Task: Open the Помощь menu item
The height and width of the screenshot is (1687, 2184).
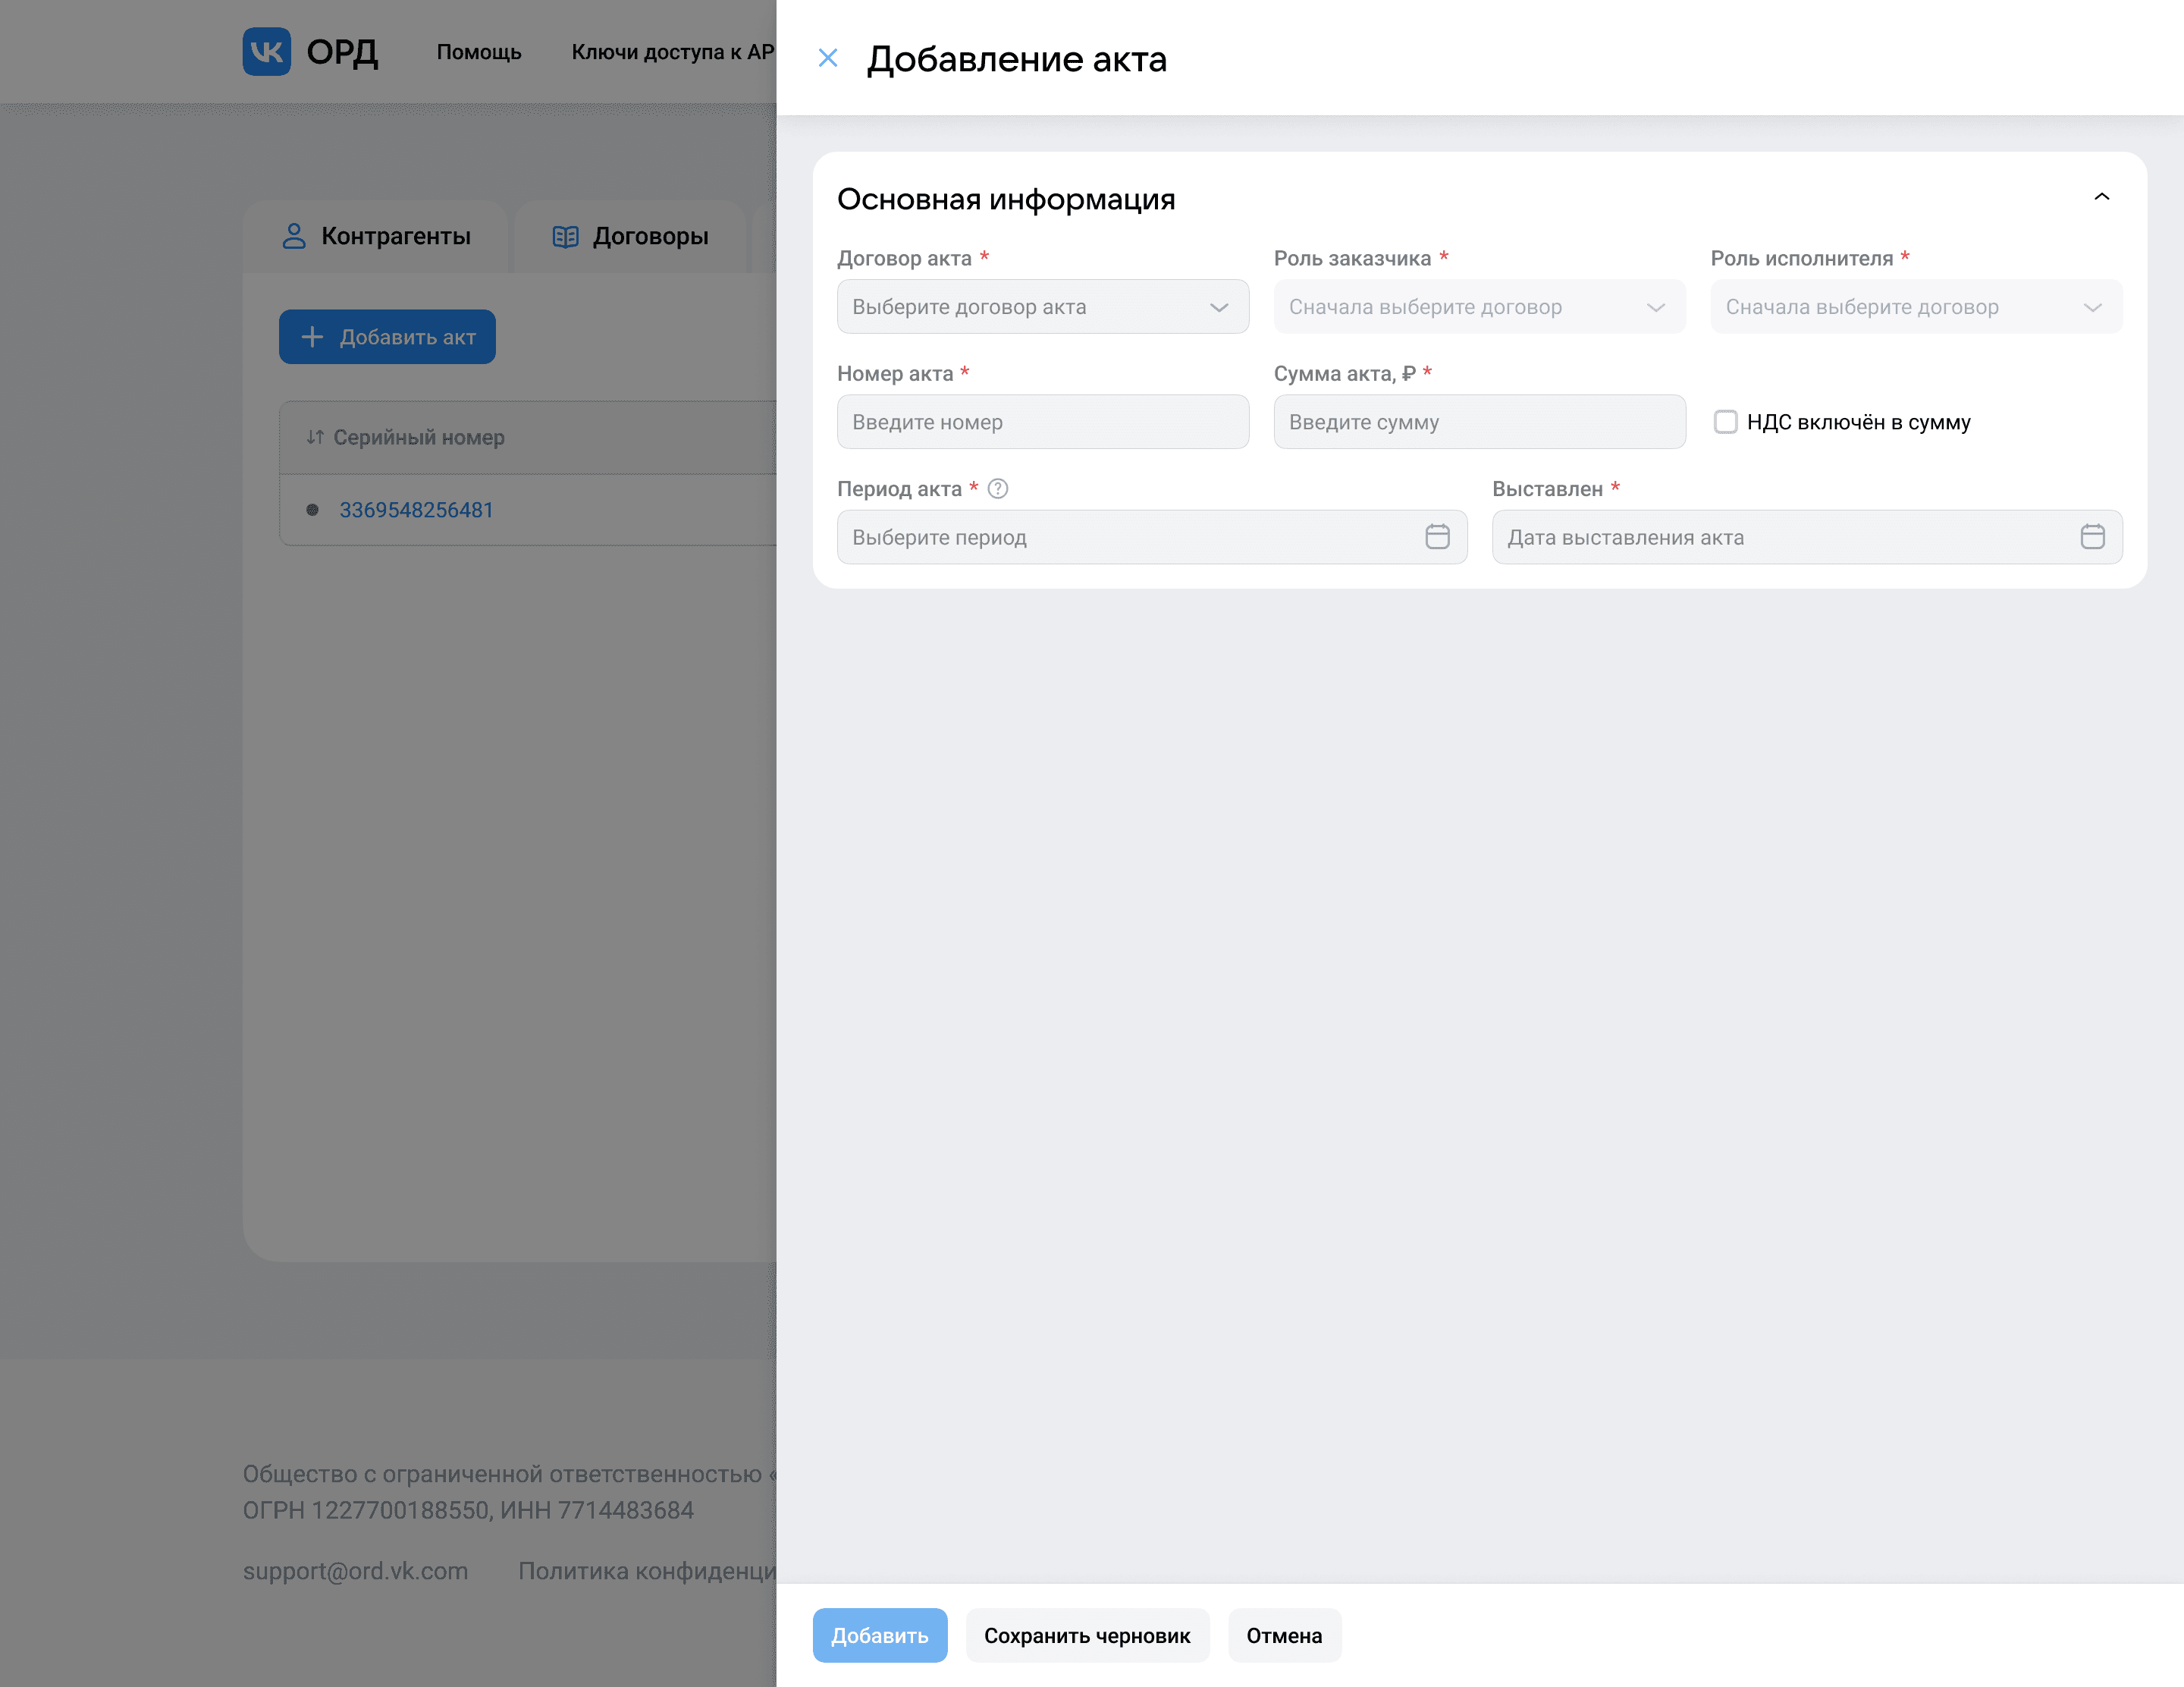Action: click(479, 52)
